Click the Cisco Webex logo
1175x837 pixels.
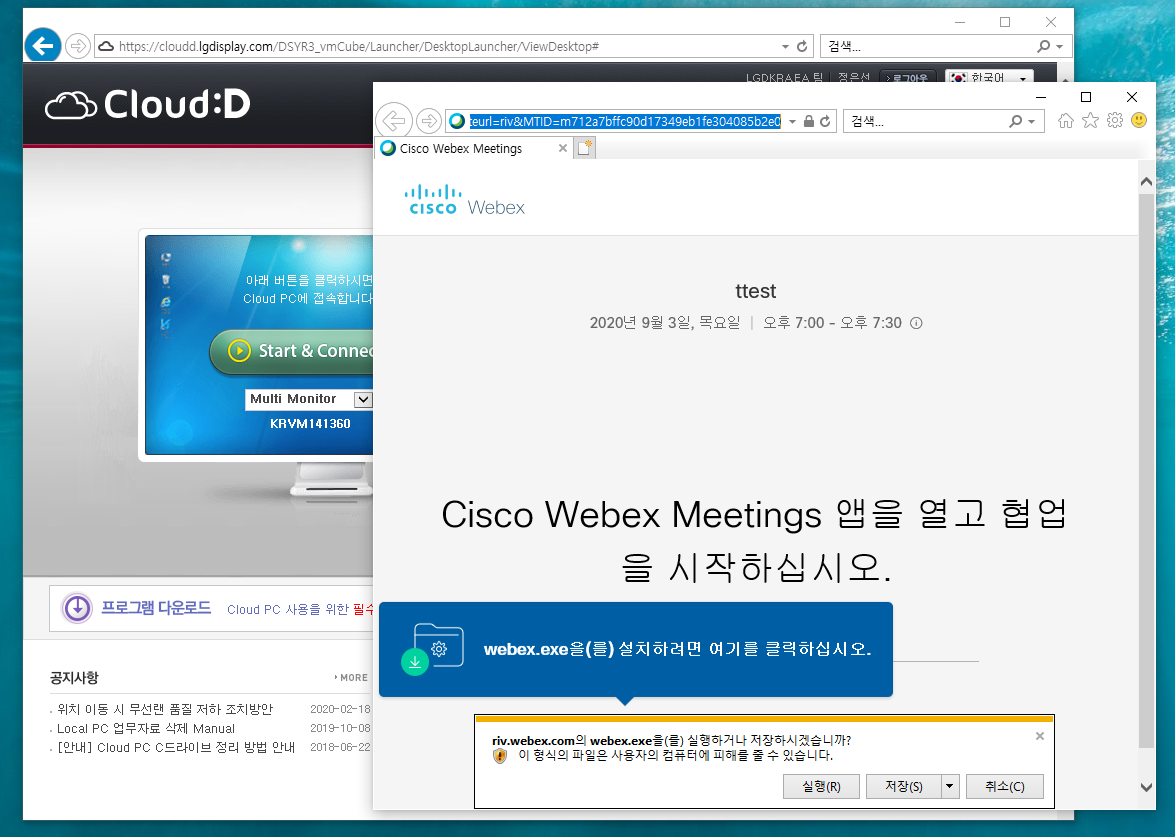click(465, 200)
